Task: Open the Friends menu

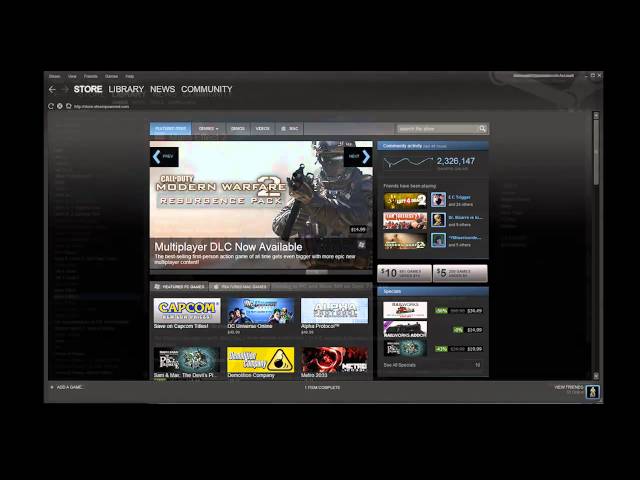Action: coord(91,76)
